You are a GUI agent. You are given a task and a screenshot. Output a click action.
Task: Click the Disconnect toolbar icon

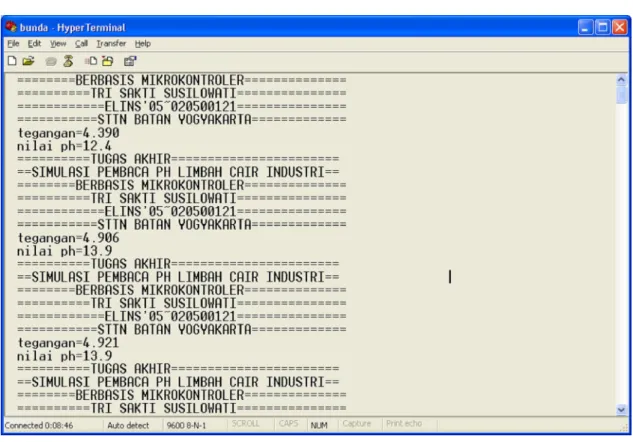68,61
